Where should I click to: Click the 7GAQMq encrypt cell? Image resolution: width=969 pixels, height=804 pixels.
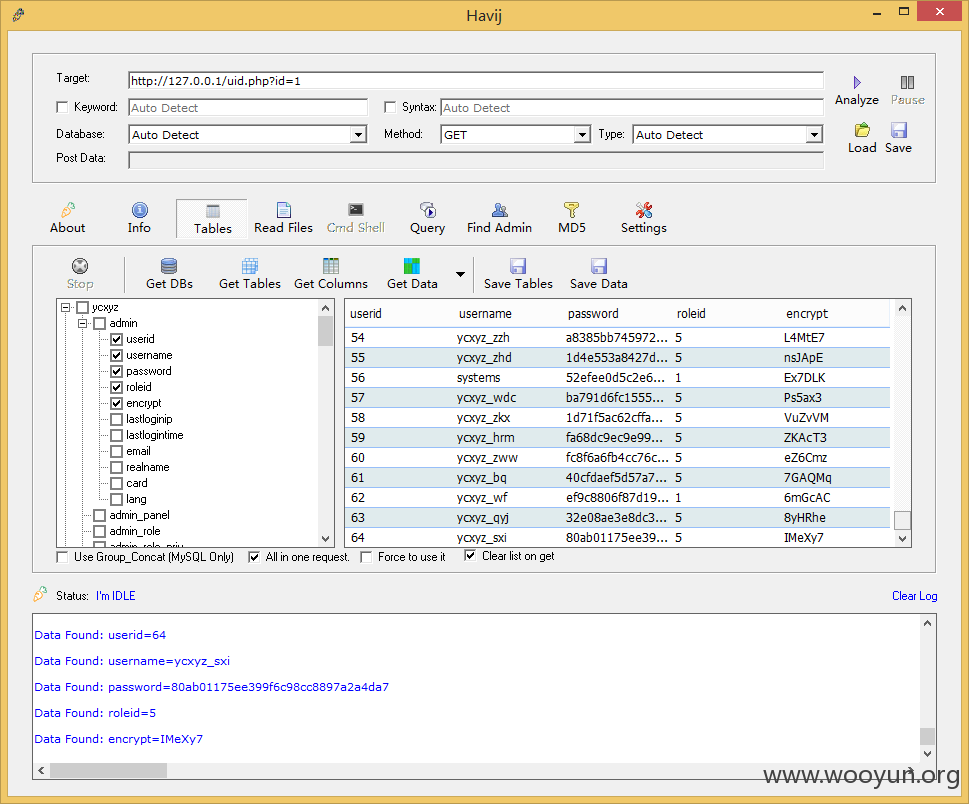pyautogui.click(x=808, y=478)
